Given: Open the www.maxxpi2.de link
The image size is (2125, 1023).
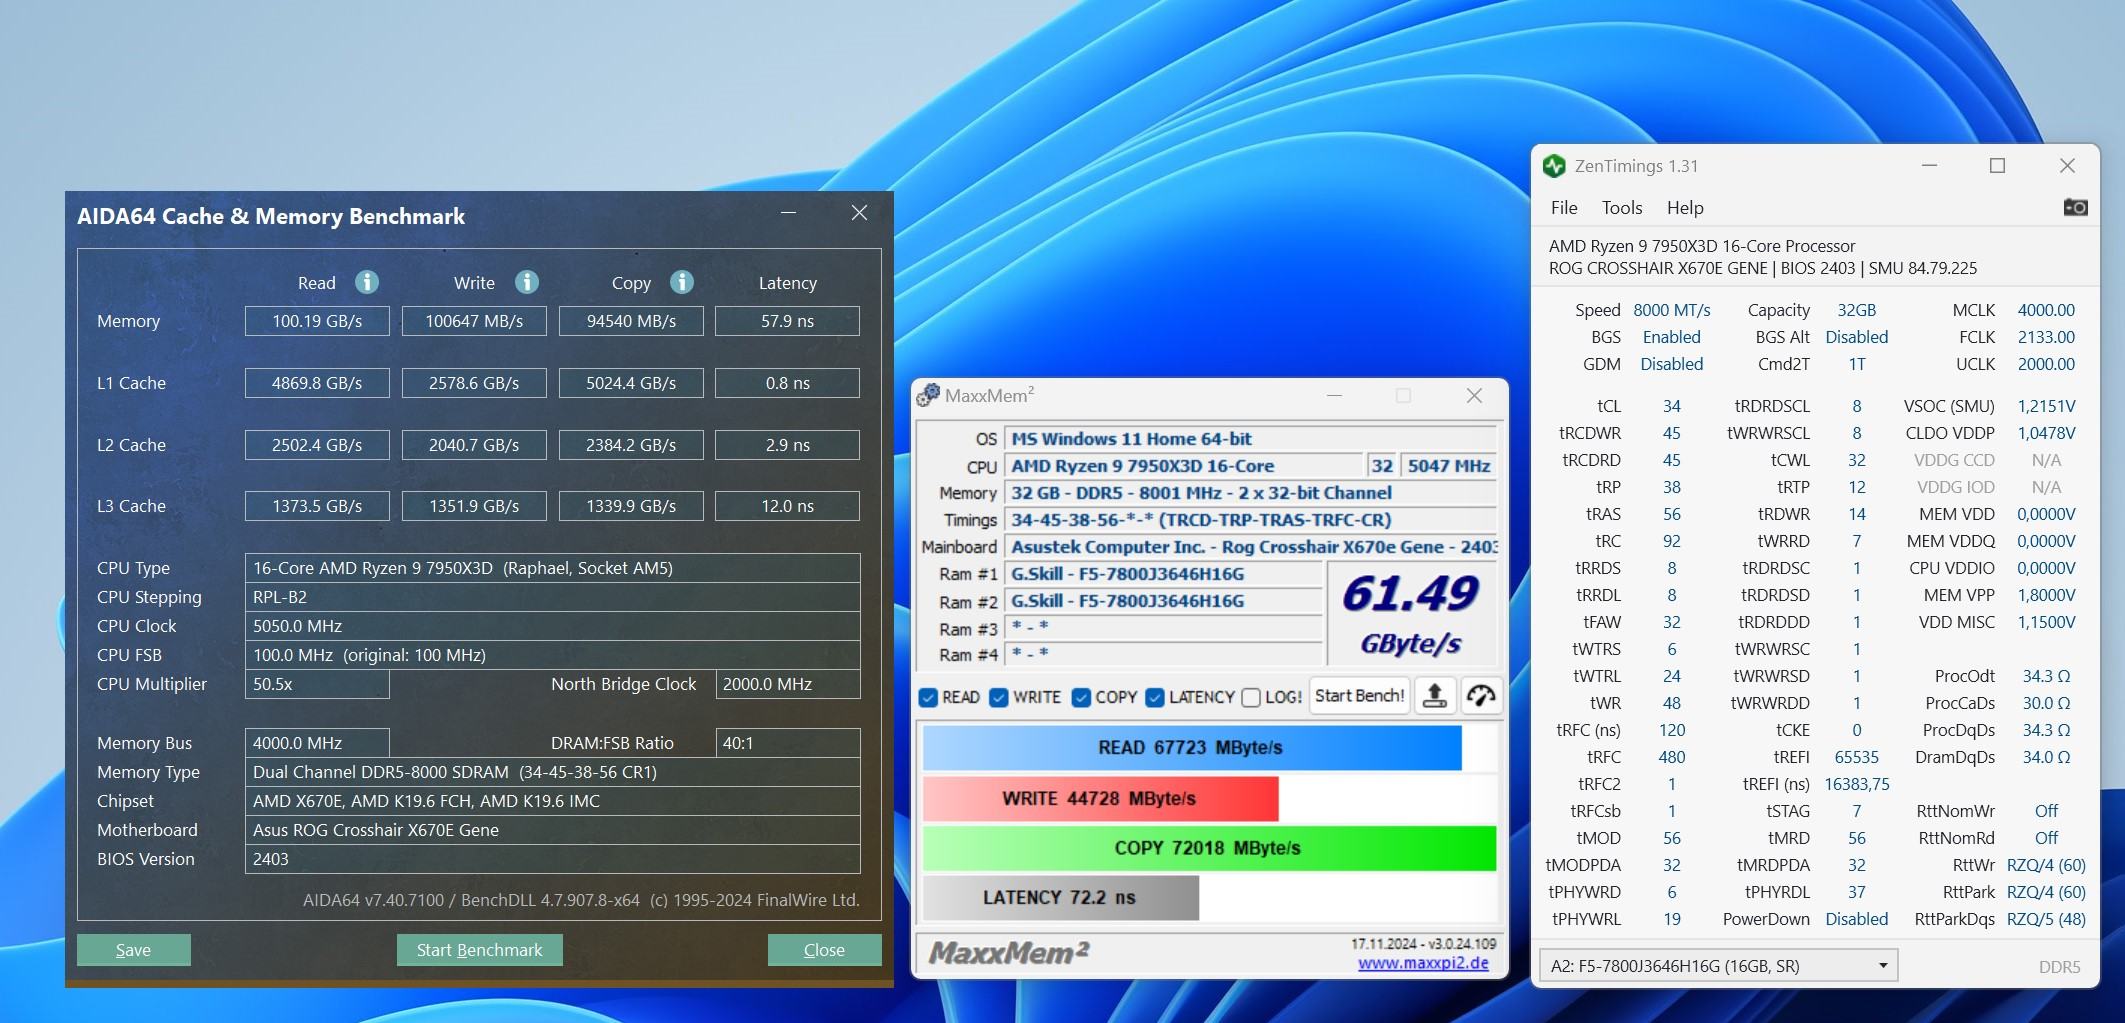Looking at the screenshot, I should [x=1423, y=964].
